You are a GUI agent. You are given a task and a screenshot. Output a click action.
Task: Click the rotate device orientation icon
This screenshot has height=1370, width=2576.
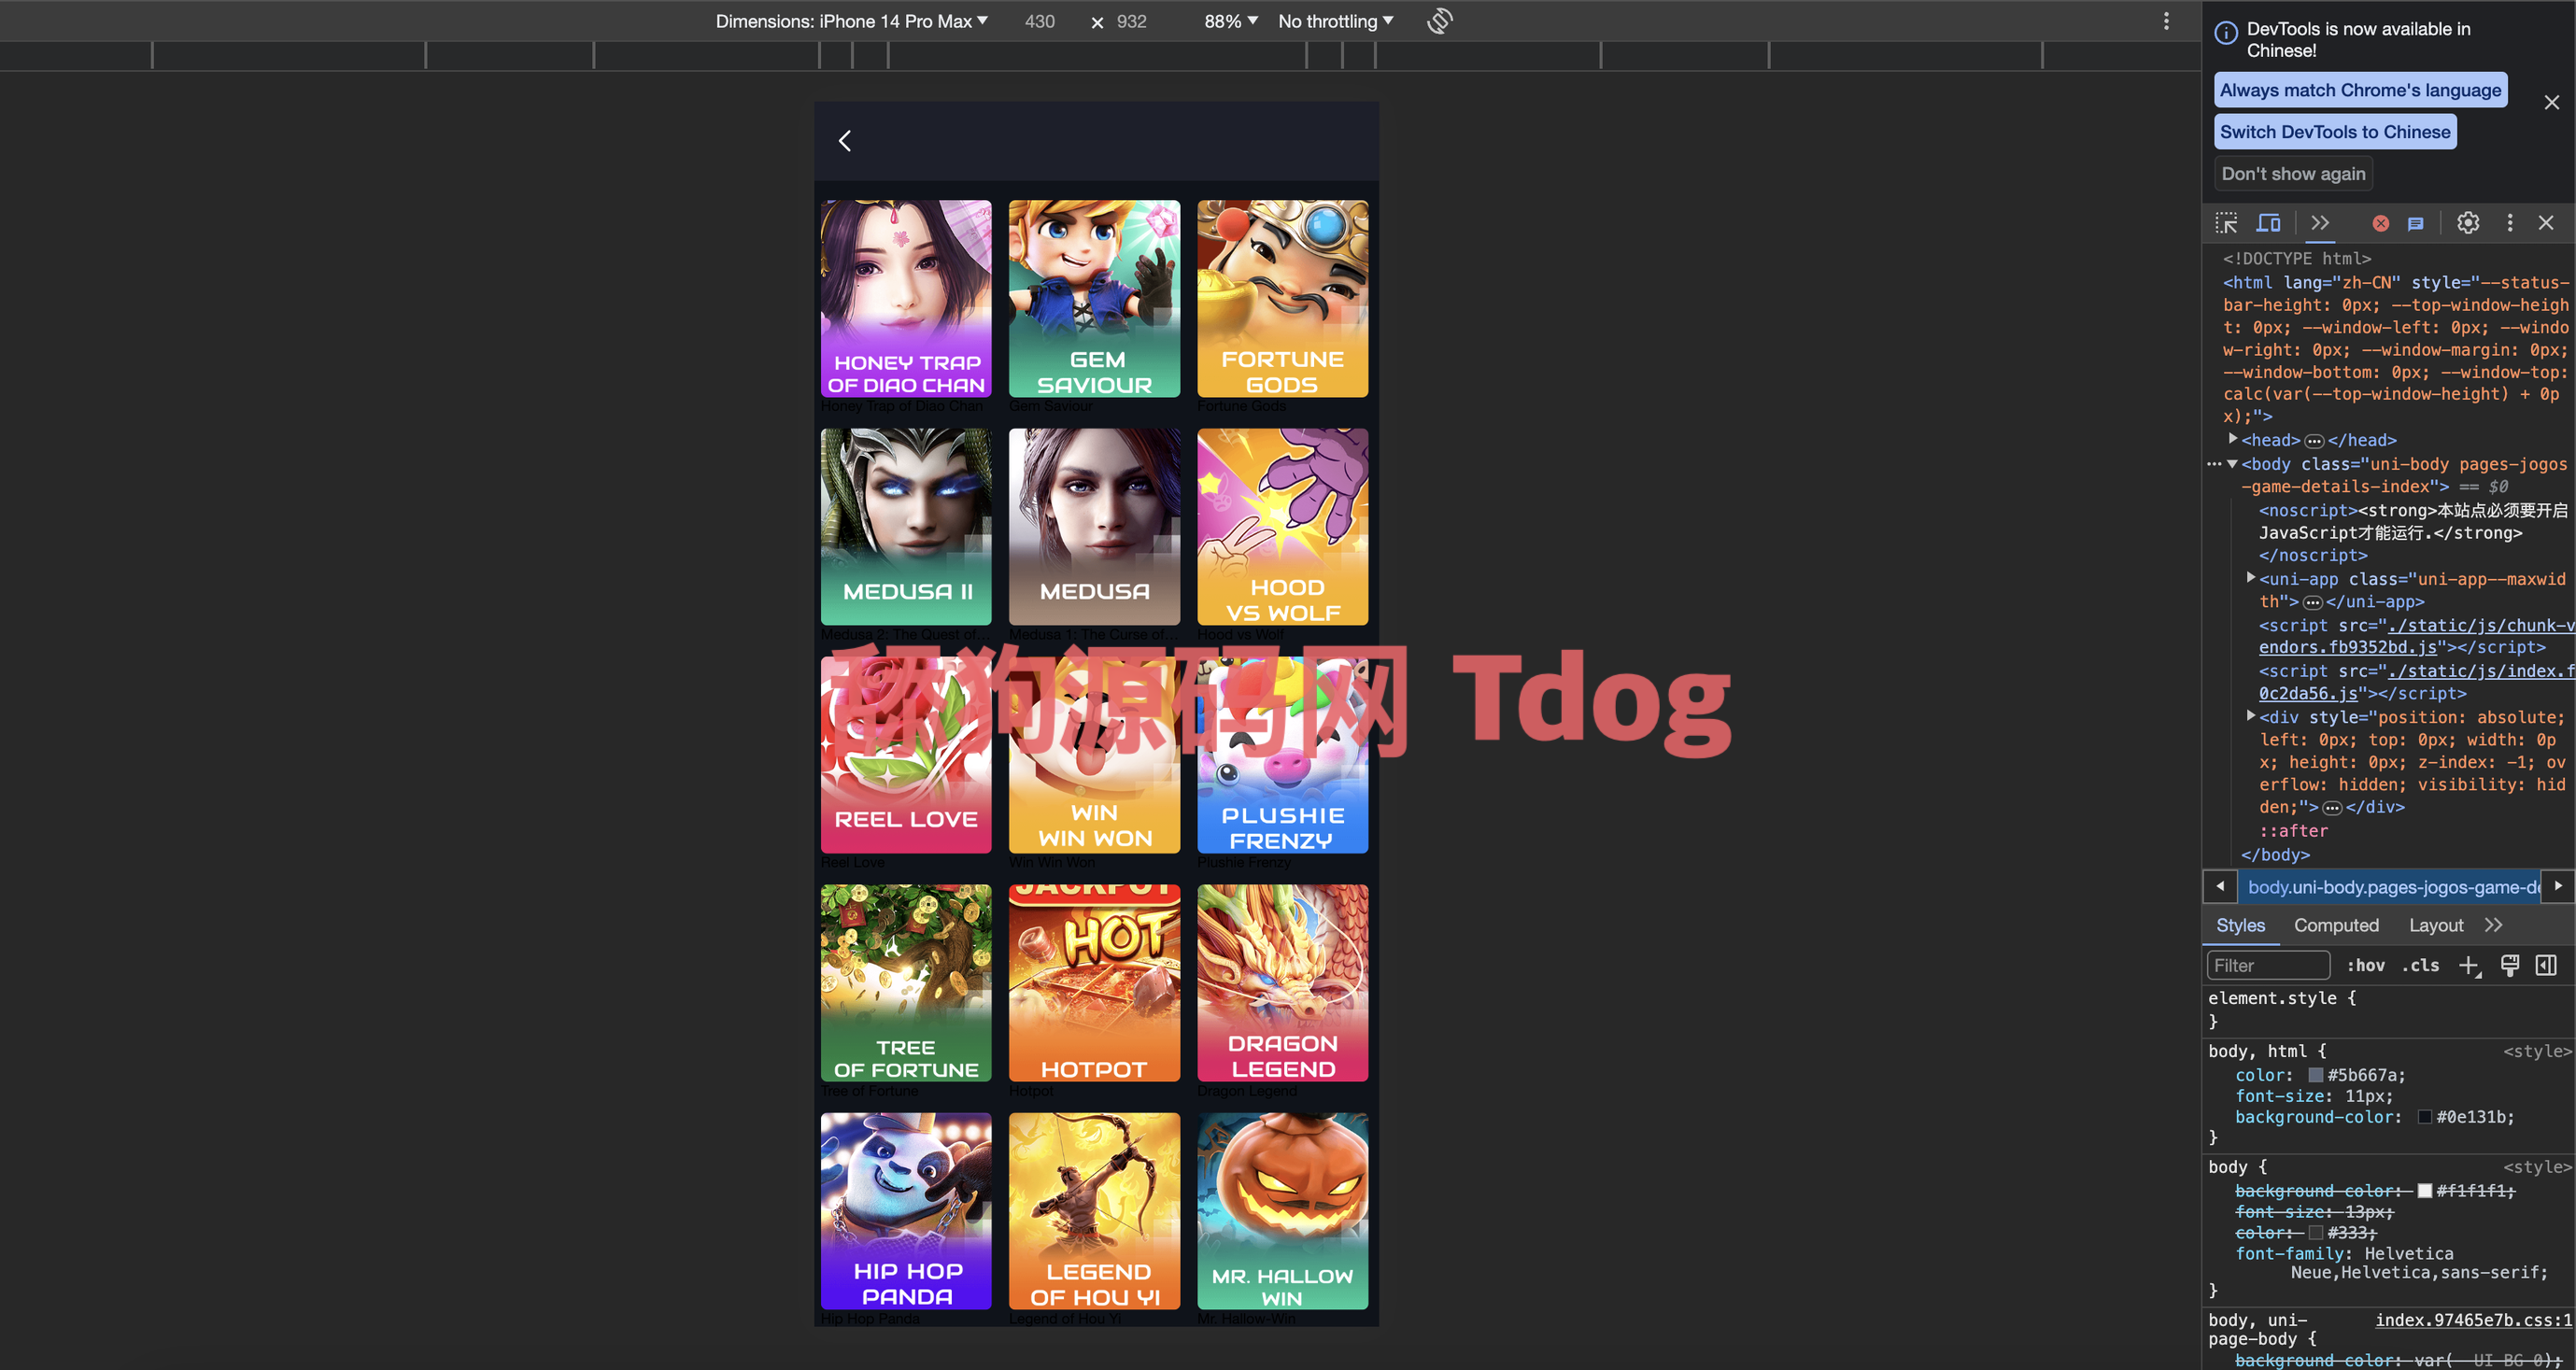click(1439, 21)
